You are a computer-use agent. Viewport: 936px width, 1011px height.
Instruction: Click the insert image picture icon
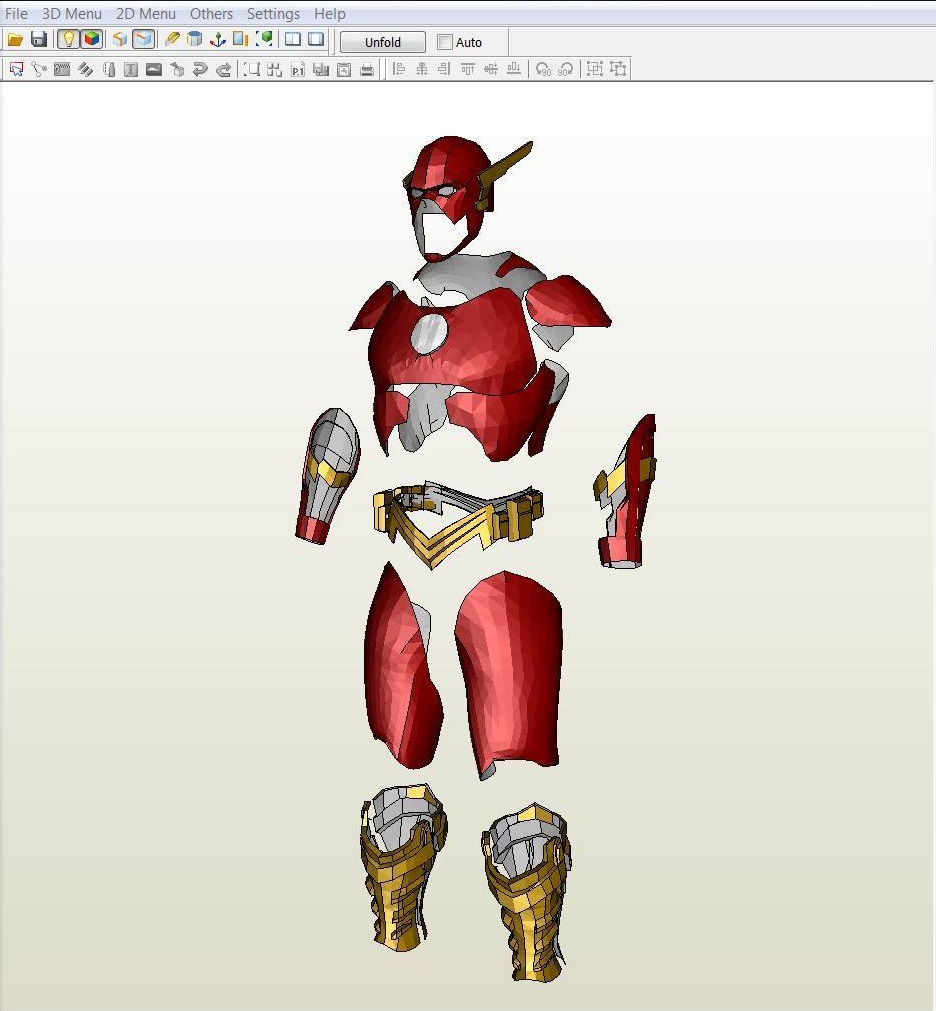[153, 69]
